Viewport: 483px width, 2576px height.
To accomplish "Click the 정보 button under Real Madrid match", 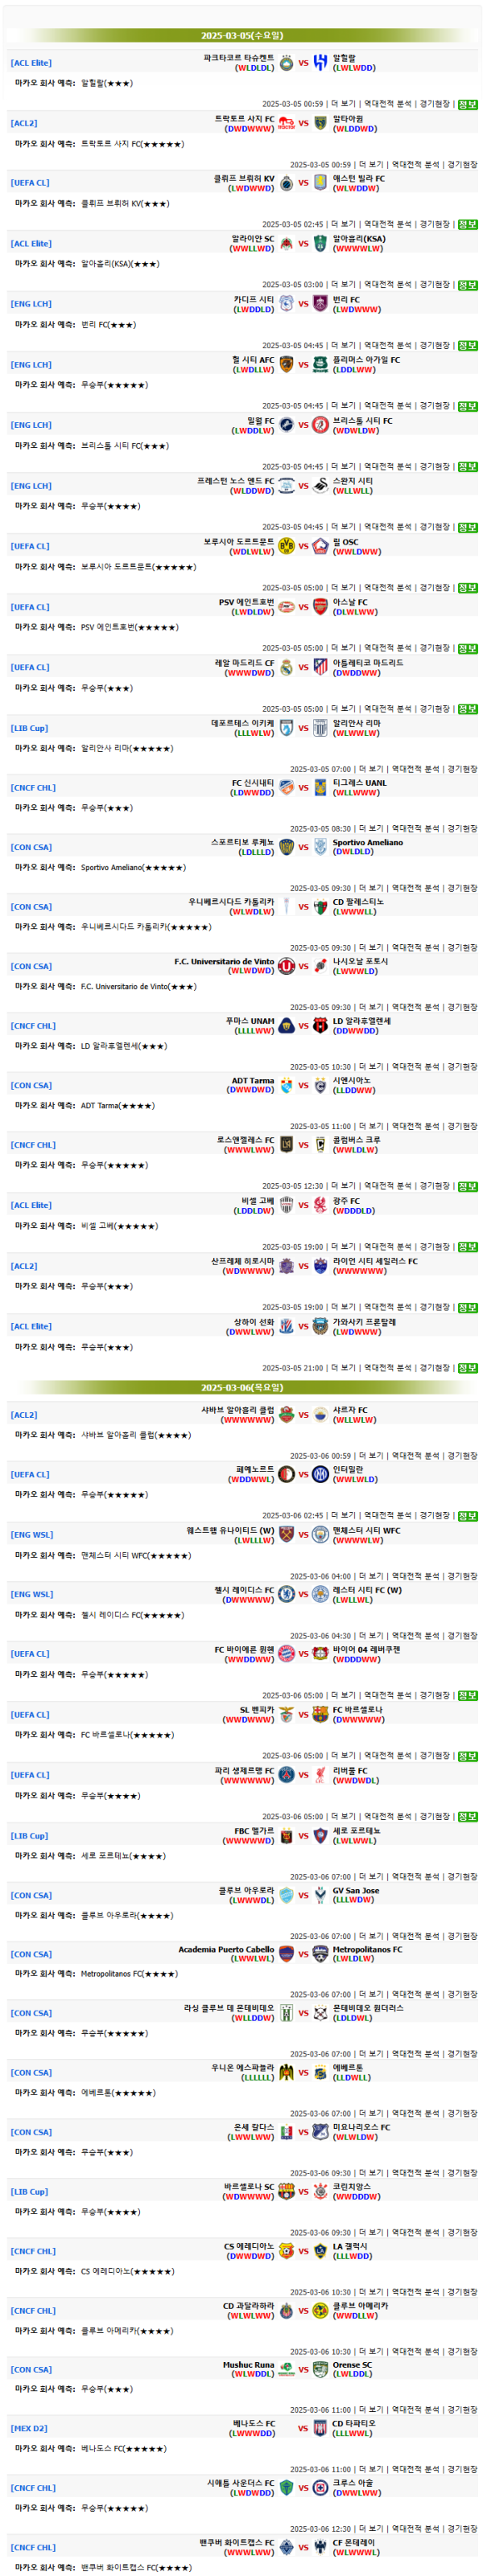I will pos(467,709).
